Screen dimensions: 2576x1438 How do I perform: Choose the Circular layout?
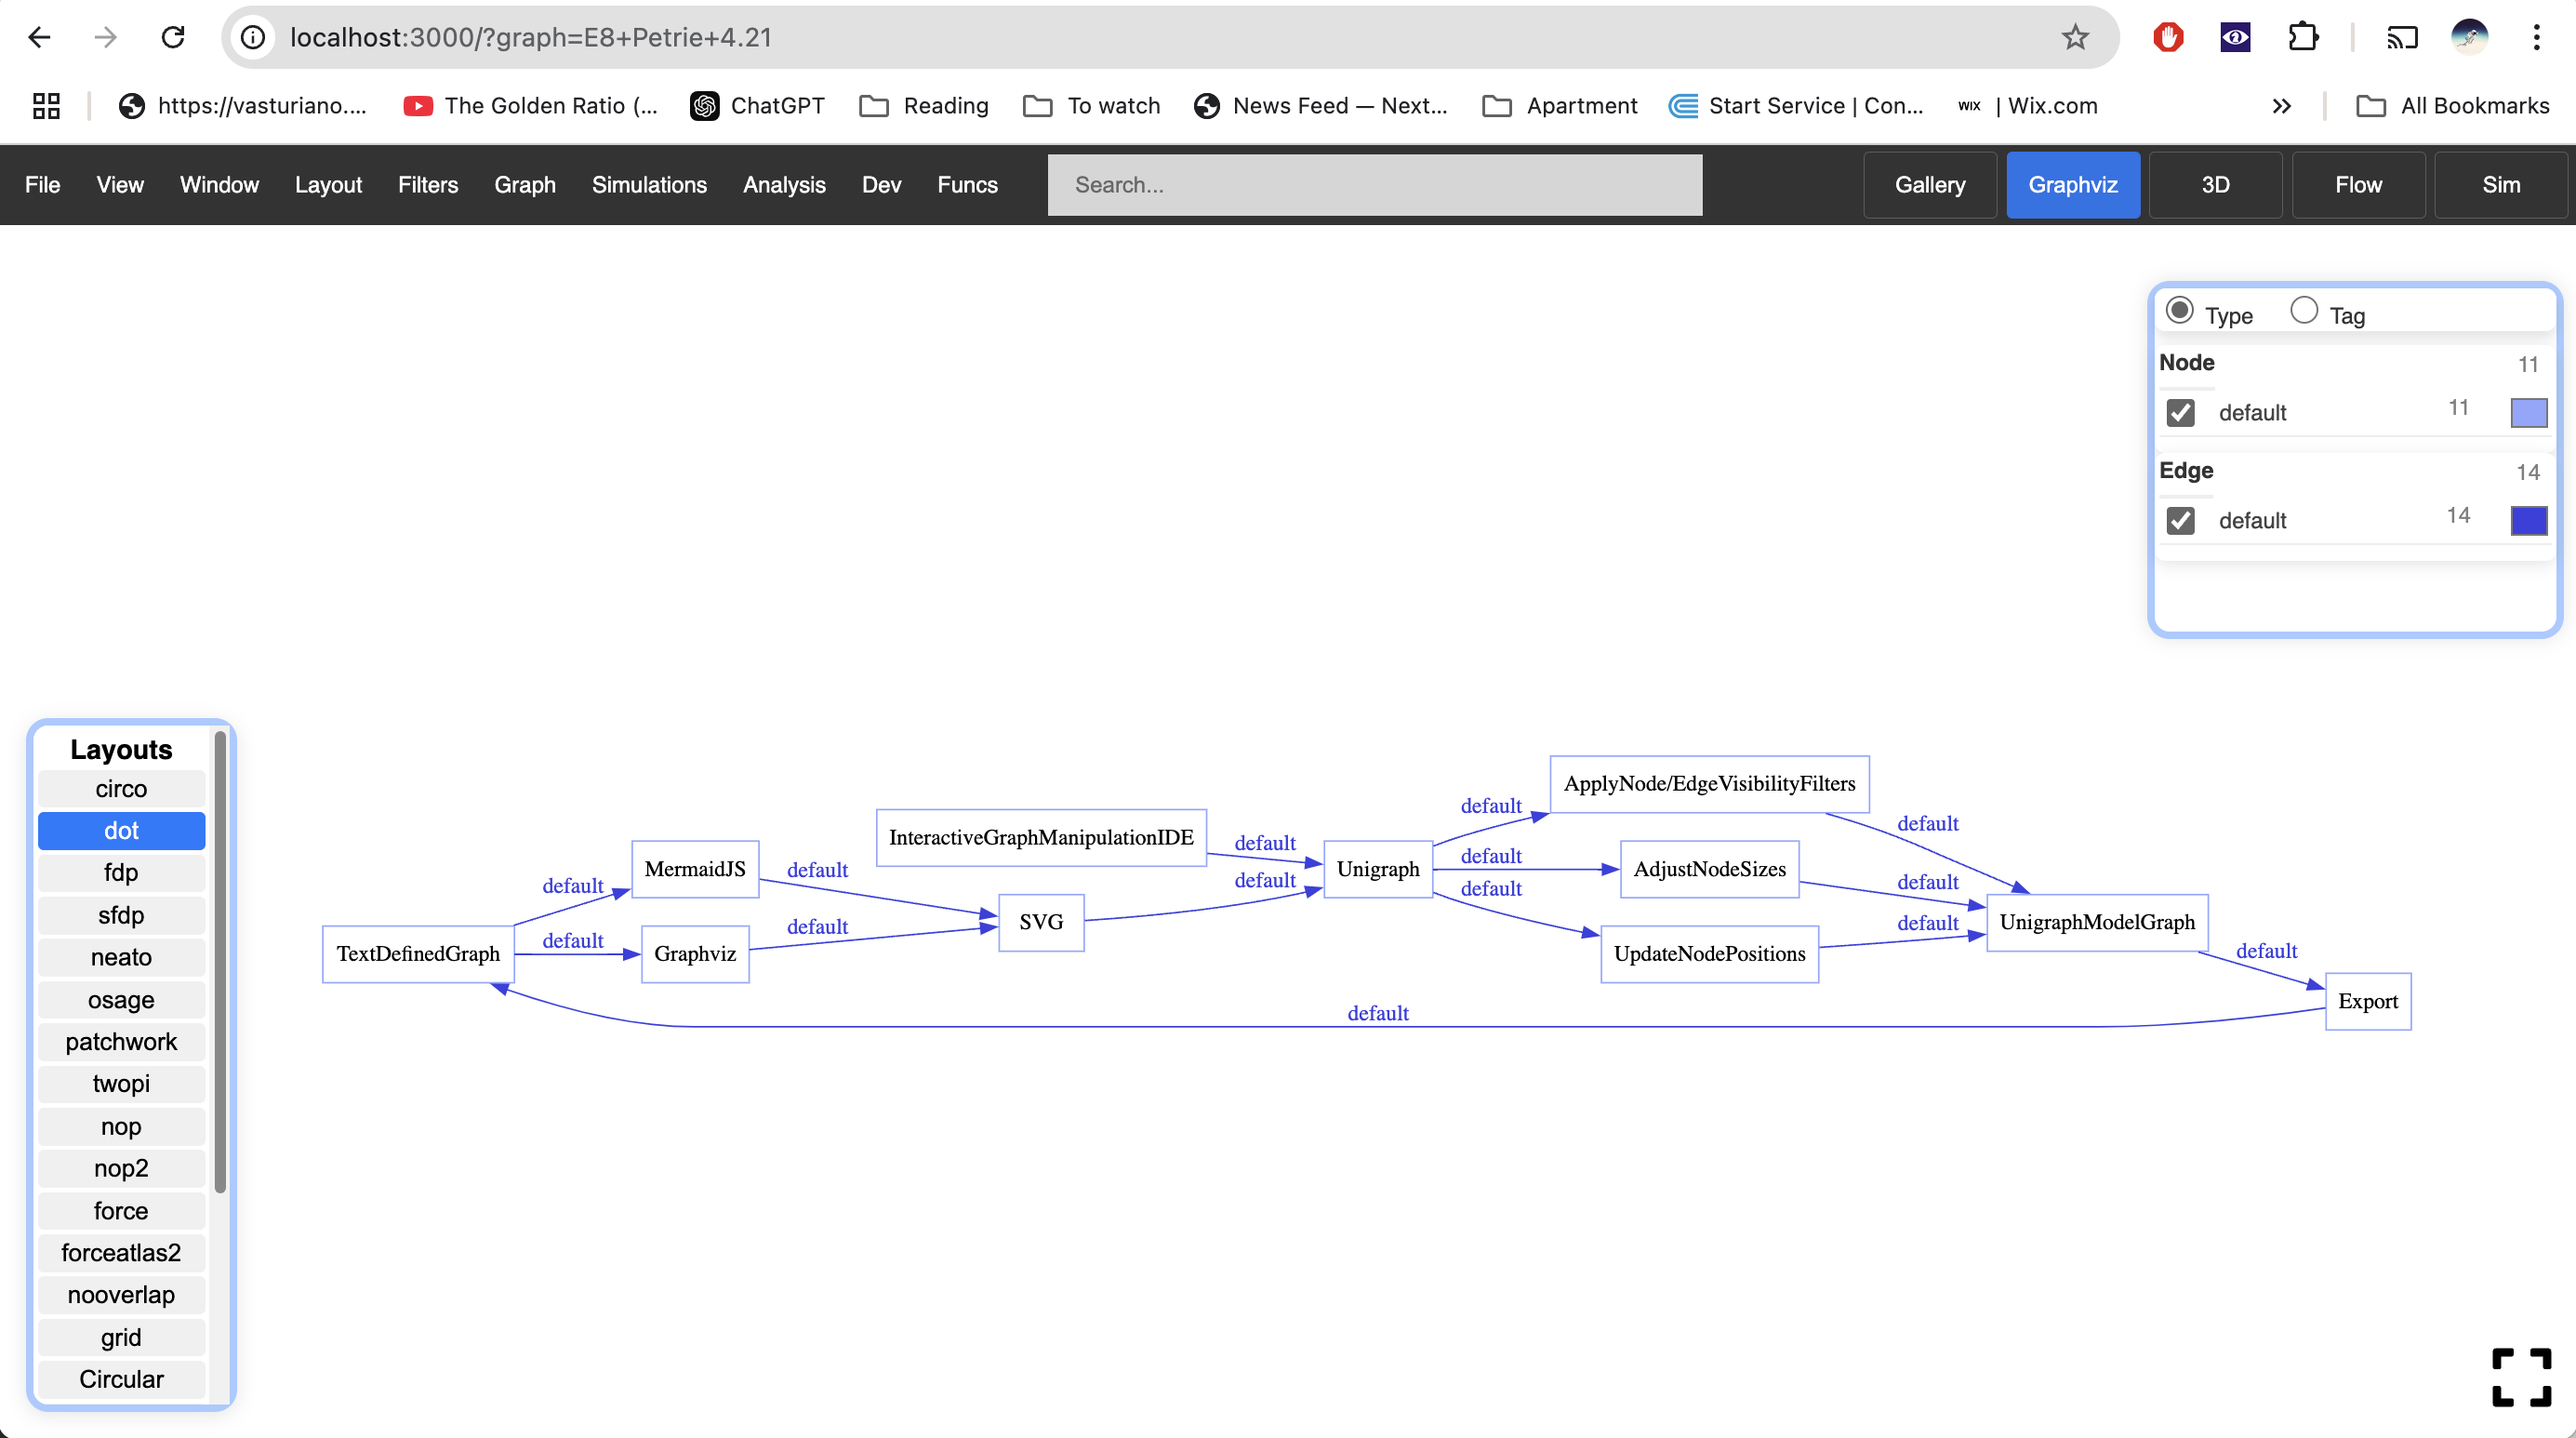tap(121, 1380)
